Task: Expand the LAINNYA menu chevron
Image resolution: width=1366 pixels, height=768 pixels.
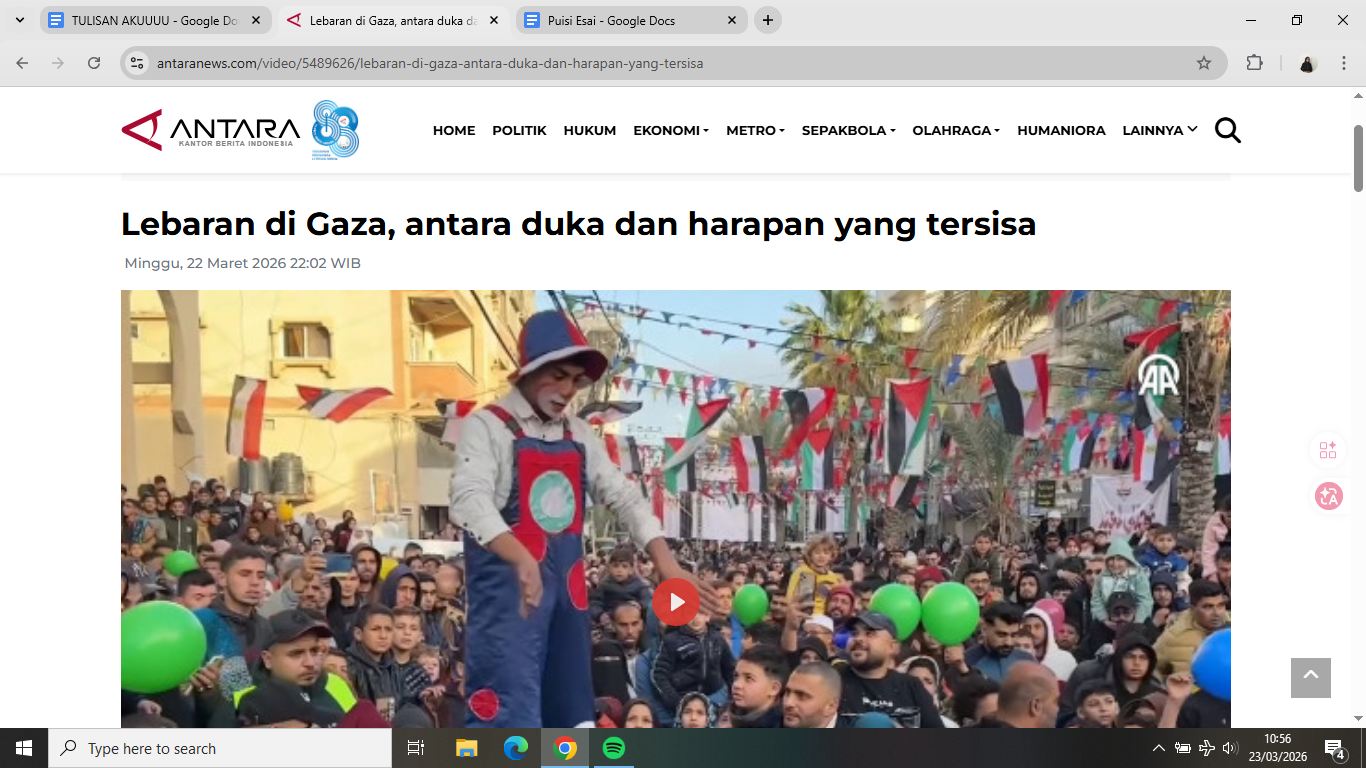Action: 1192,130
